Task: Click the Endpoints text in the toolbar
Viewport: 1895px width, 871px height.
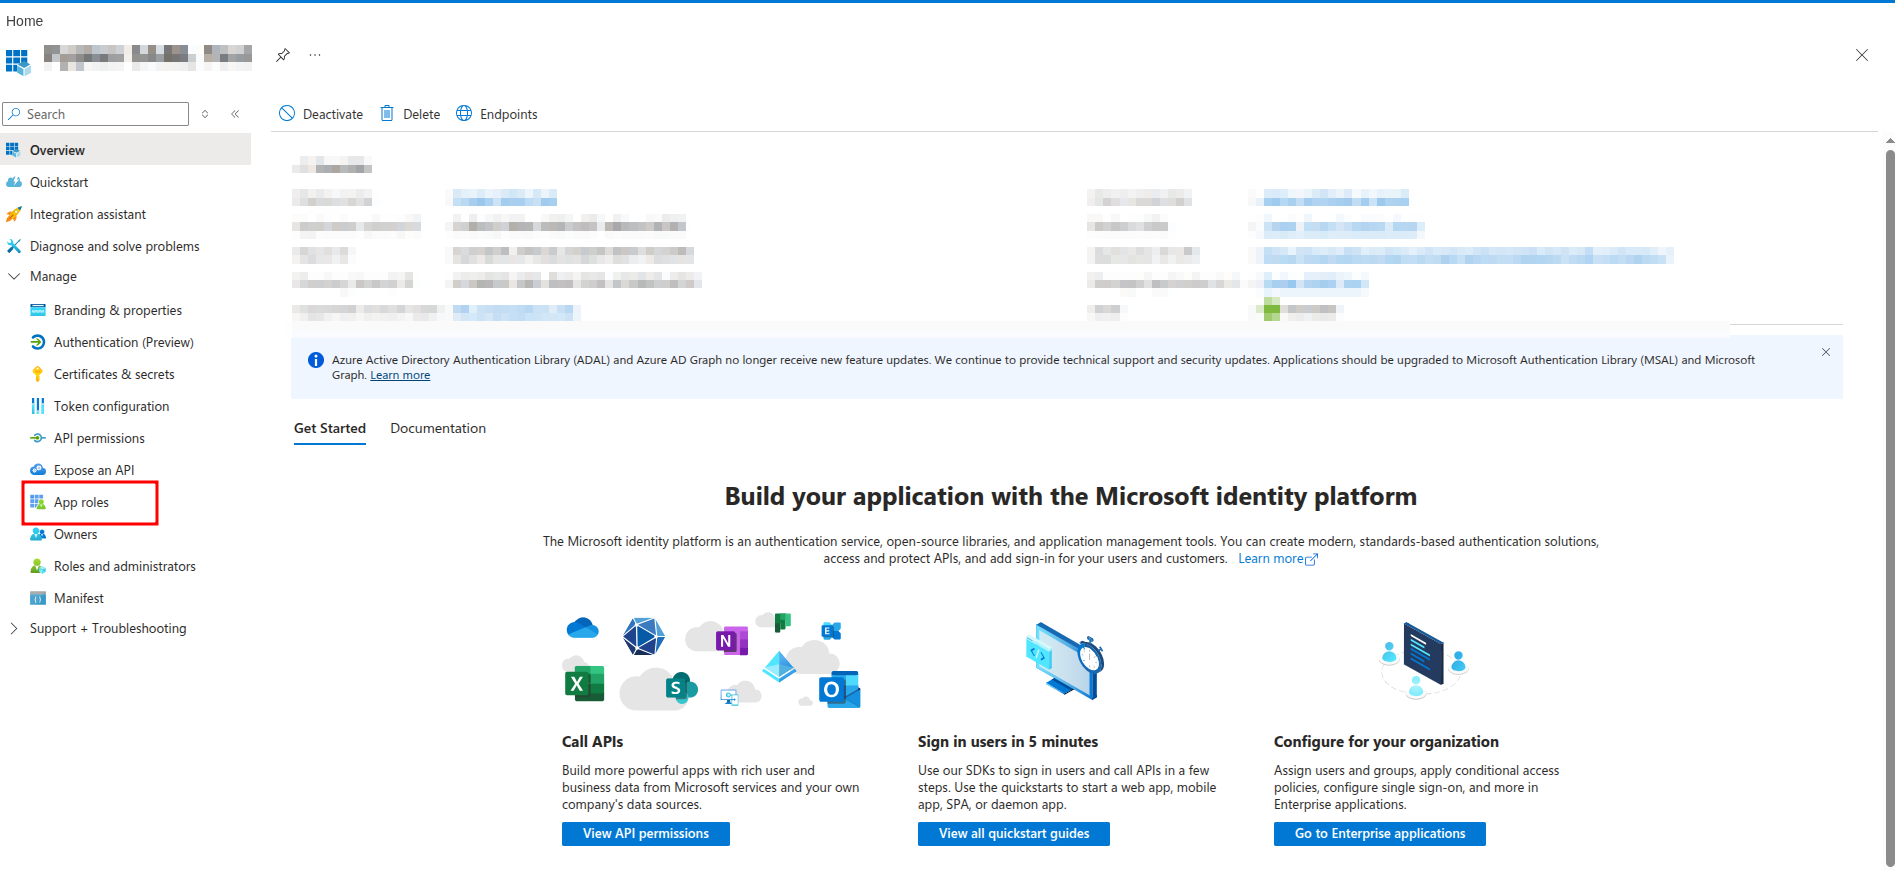Action: (x=509, y=114)
